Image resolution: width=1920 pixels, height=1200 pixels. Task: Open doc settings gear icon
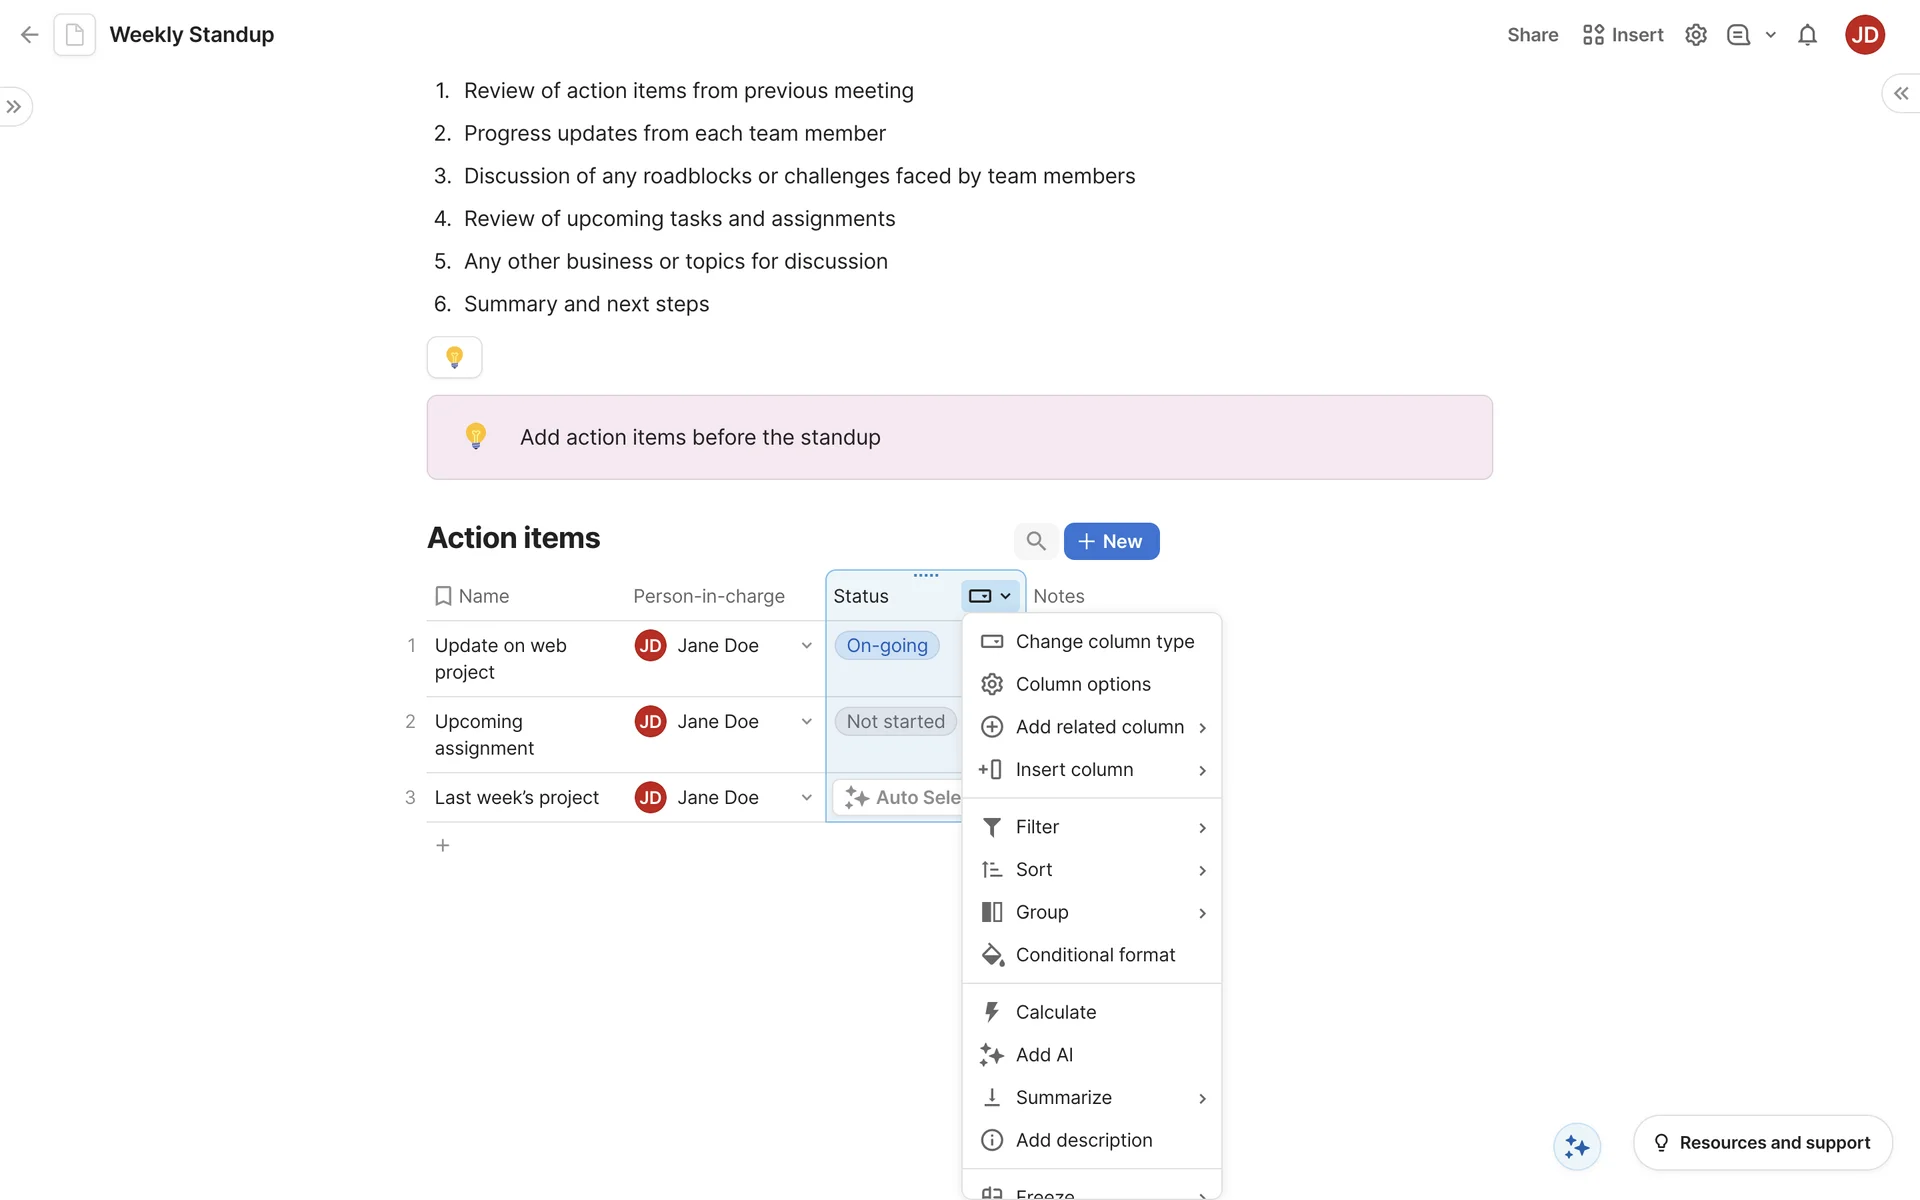pos(1696,35)
